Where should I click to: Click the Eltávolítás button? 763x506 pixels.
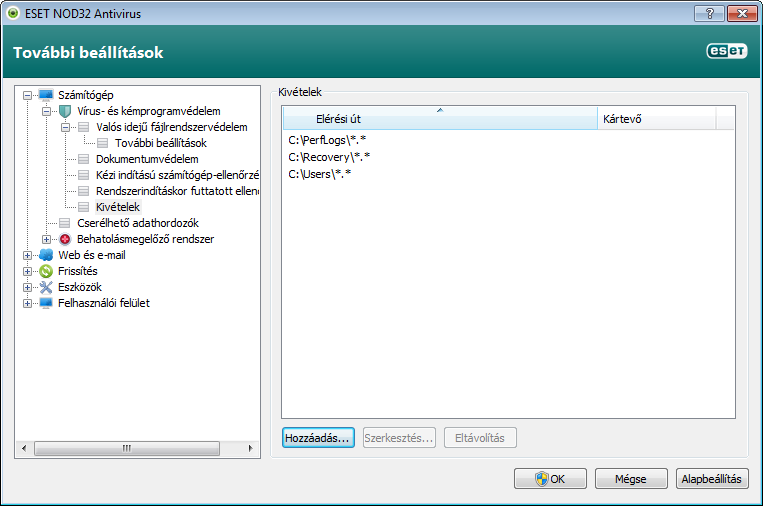coord(480,438)
